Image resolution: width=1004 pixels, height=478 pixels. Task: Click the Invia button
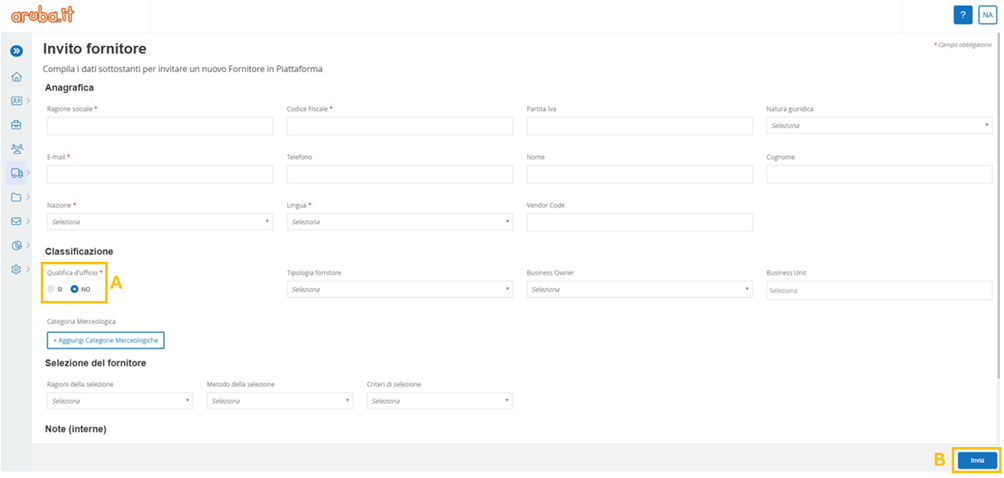point(977,460)
